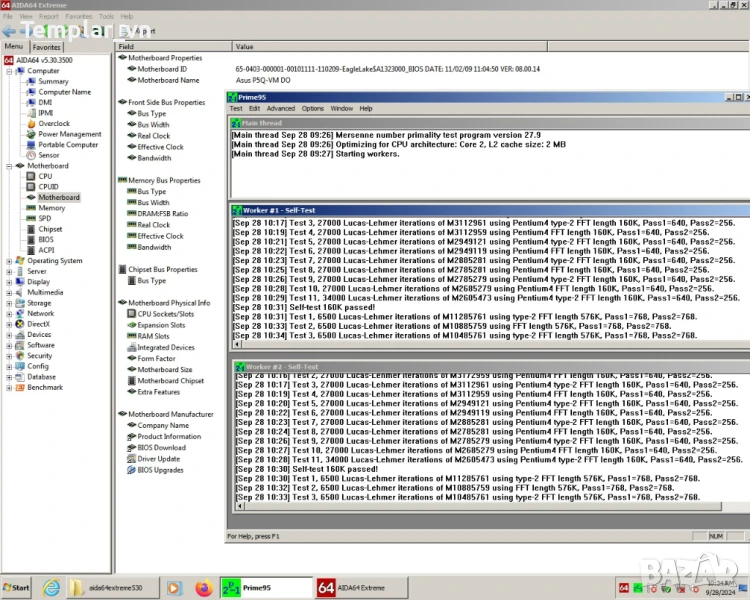Screen dimensions: 750x600
Task: Click the Overclock item in sidebar
Action: point(53,124)
